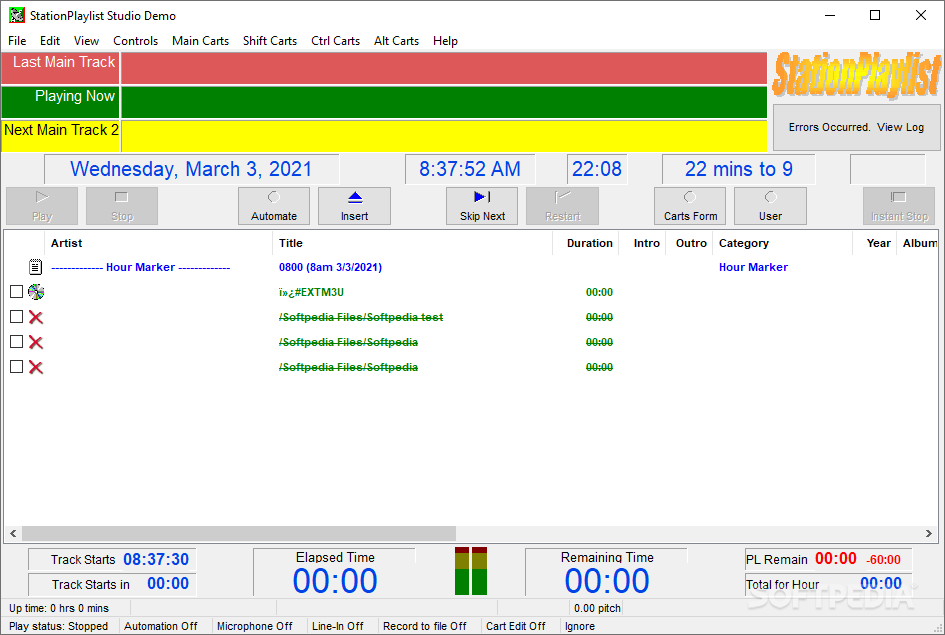The height and width of the screenshot is (635, 945).
Task: Click the Play button
Action: (42, 206)
